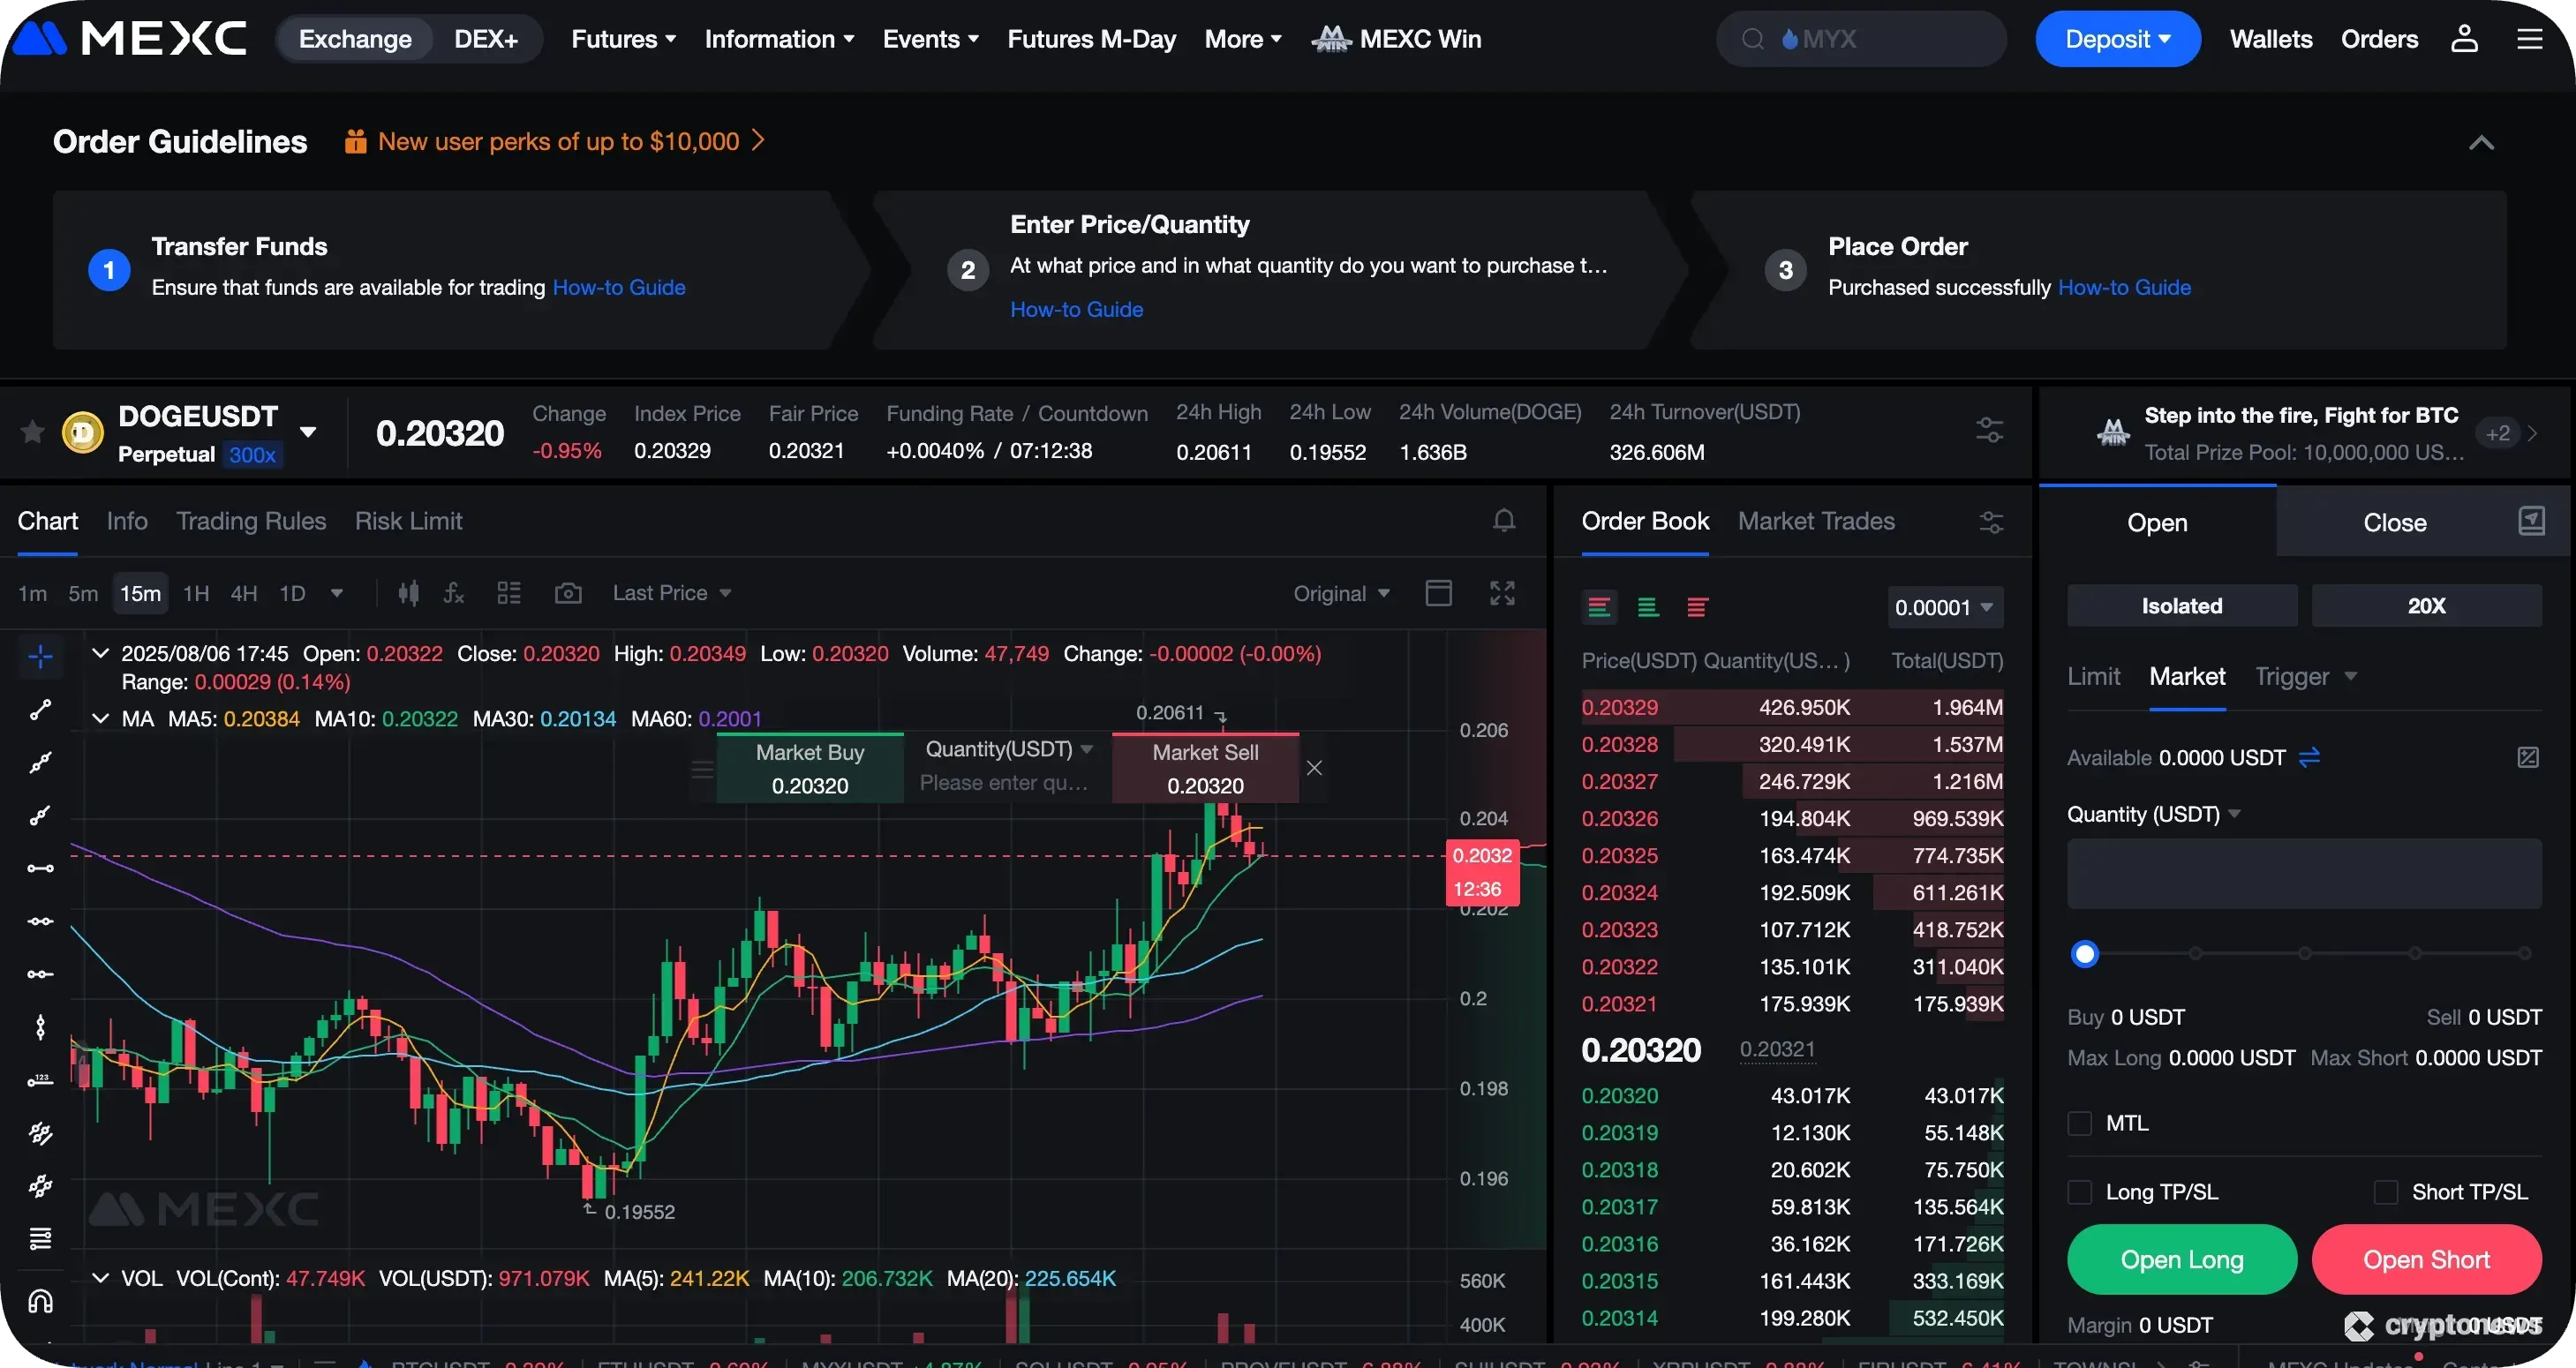
Task: Tick the Short TP/SL checkbox
Action: coord(2386,1192)
